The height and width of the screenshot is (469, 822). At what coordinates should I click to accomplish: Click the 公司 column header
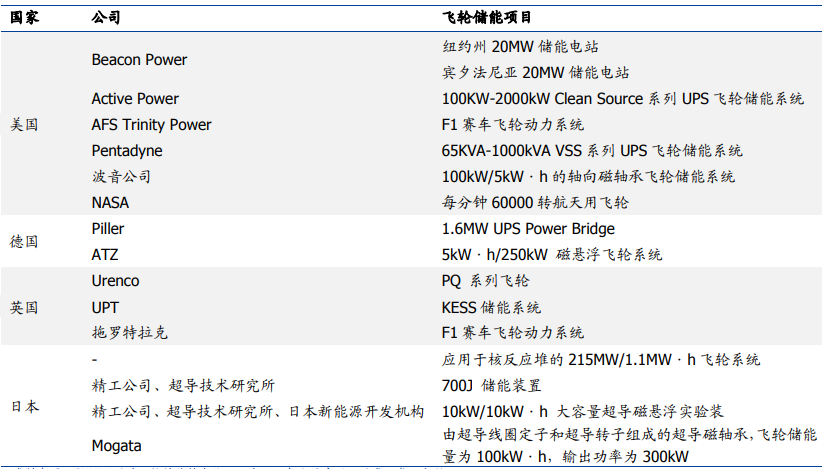pyautogui.click(x=106, y=18)
